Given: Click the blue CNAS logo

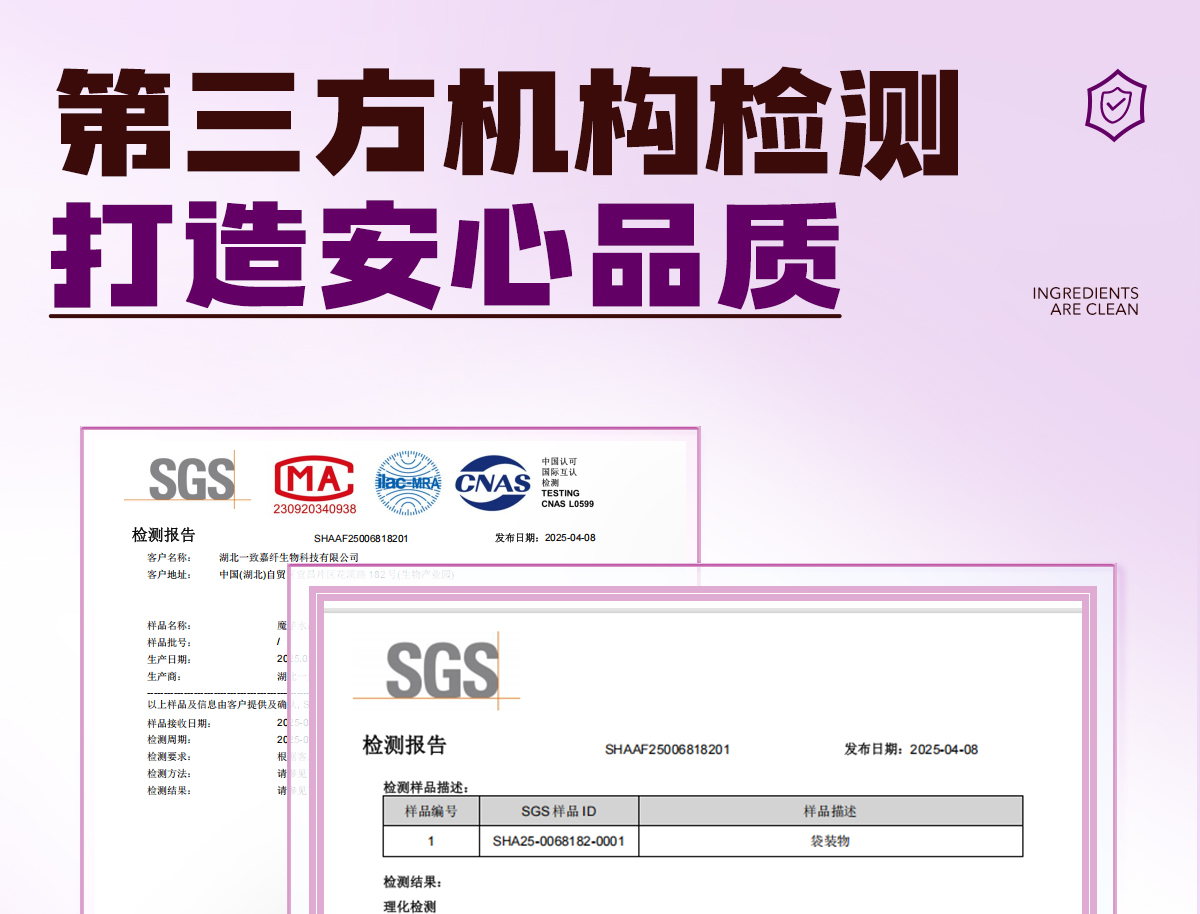Looking at the screenshot, I should [x=493, y=483].
